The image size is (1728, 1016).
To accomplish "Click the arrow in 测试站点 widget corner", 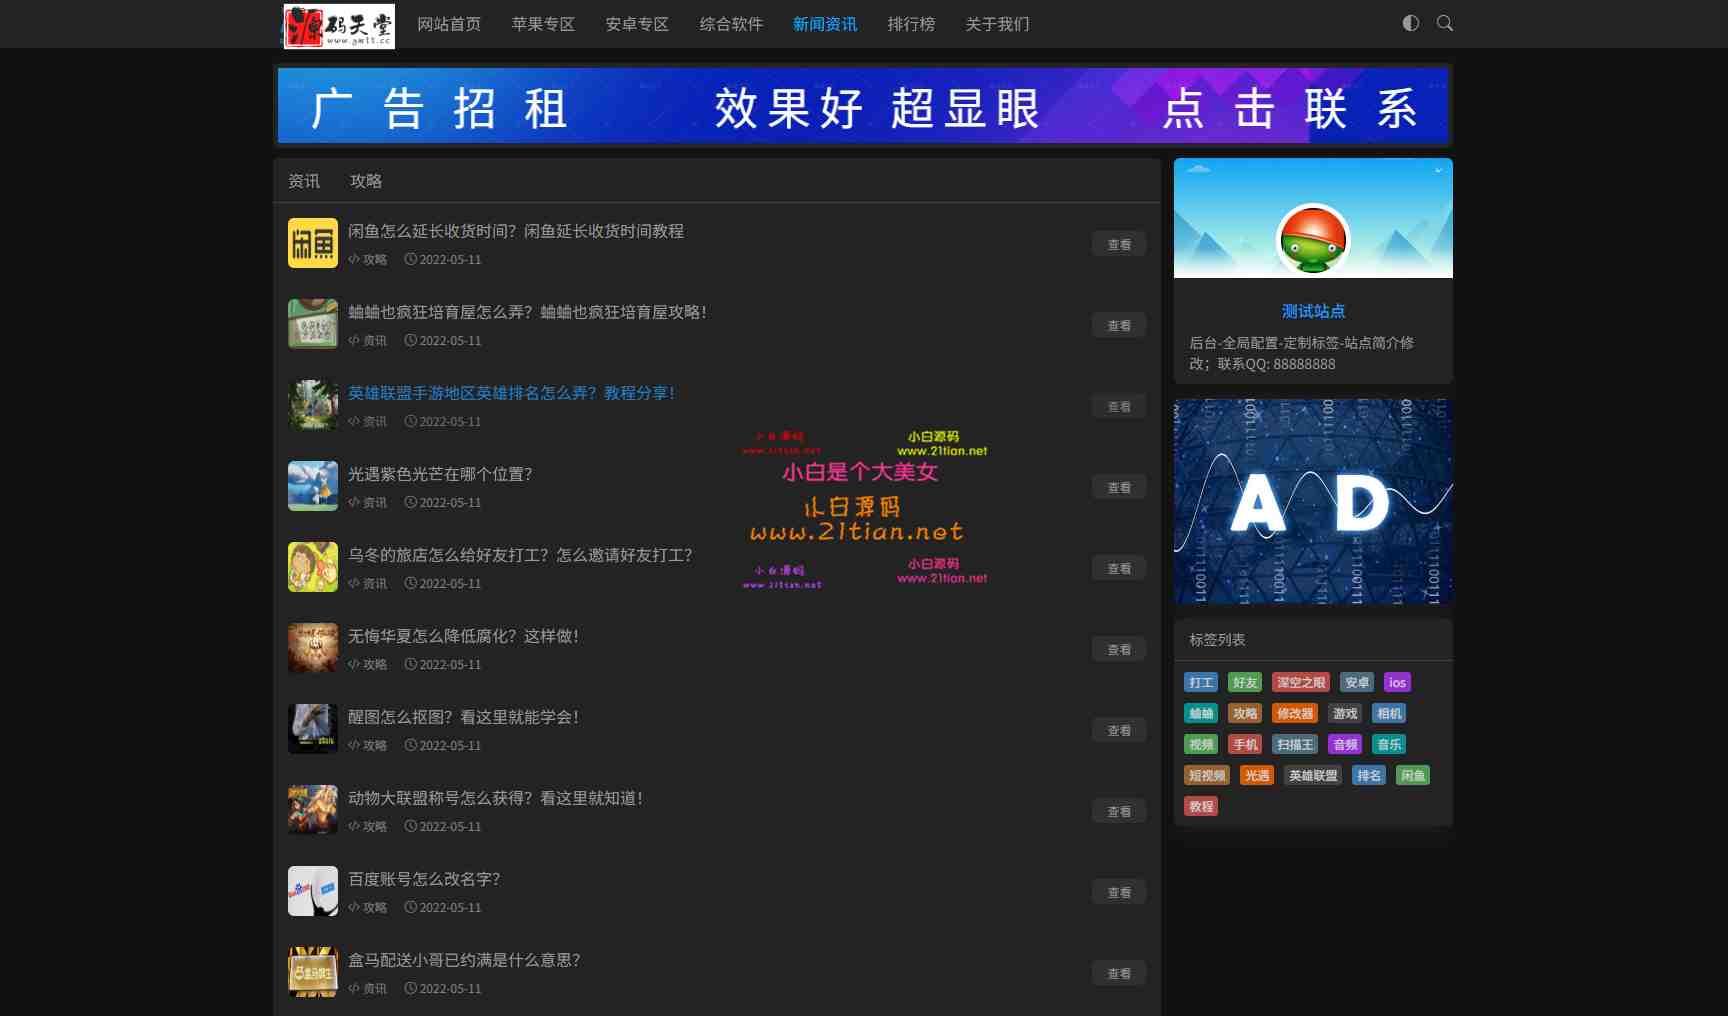I will (x=1437, y=171).
